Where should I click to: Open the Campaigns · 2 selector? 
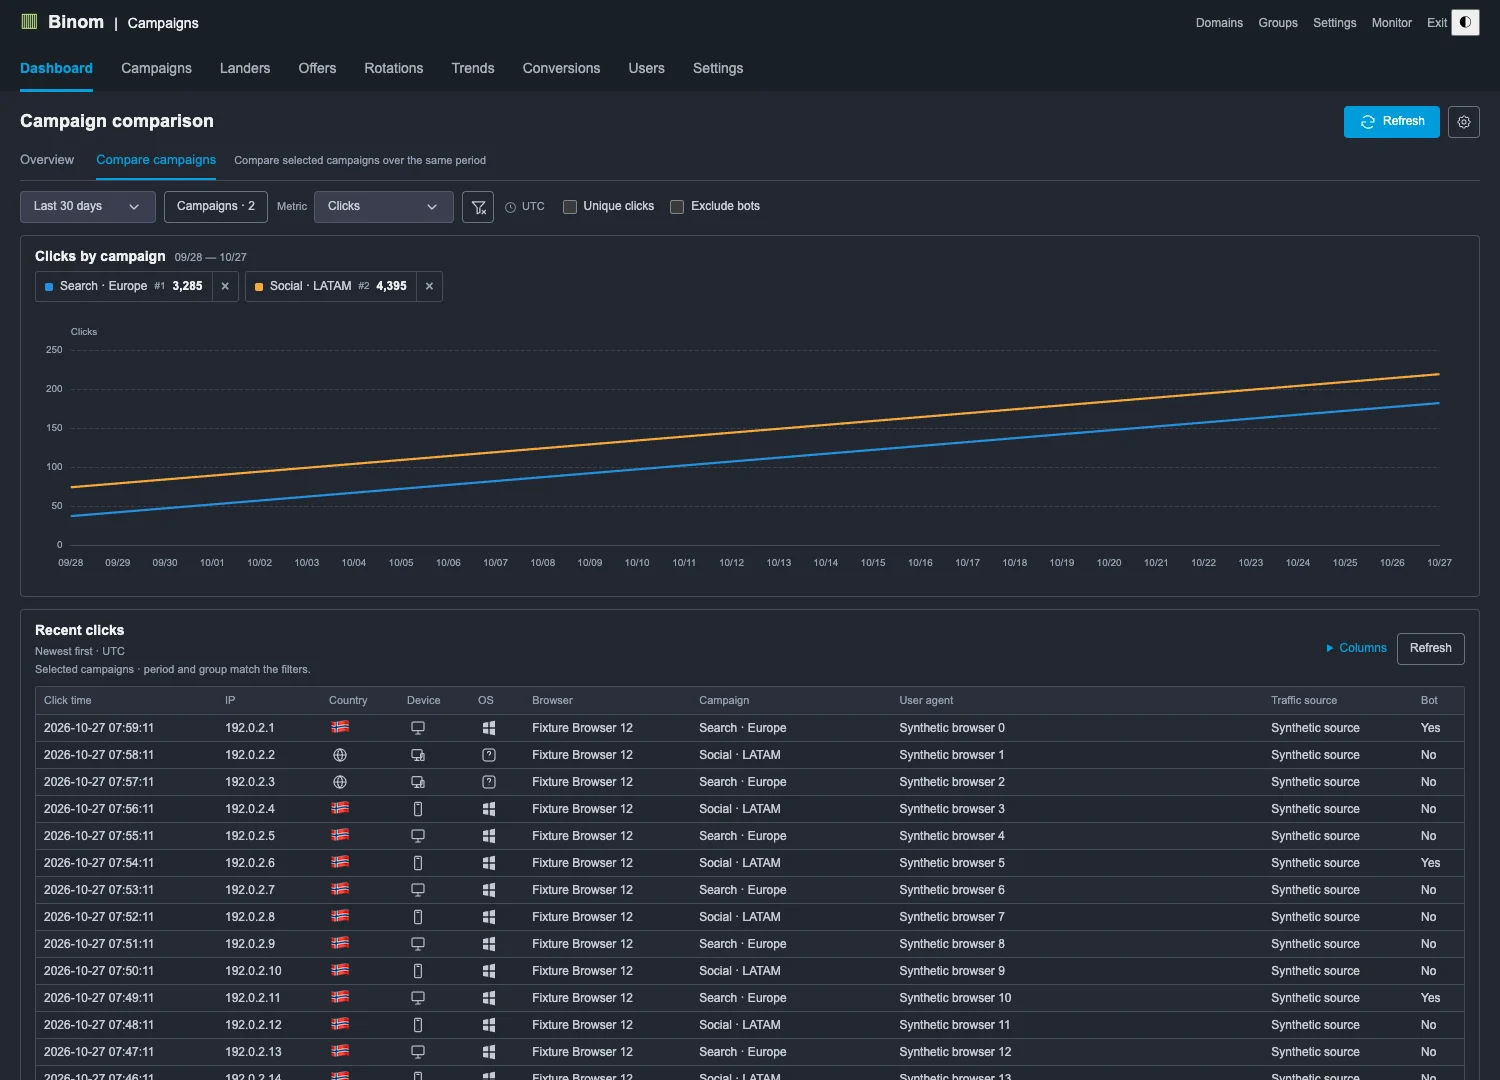click(x=216, y=207)
